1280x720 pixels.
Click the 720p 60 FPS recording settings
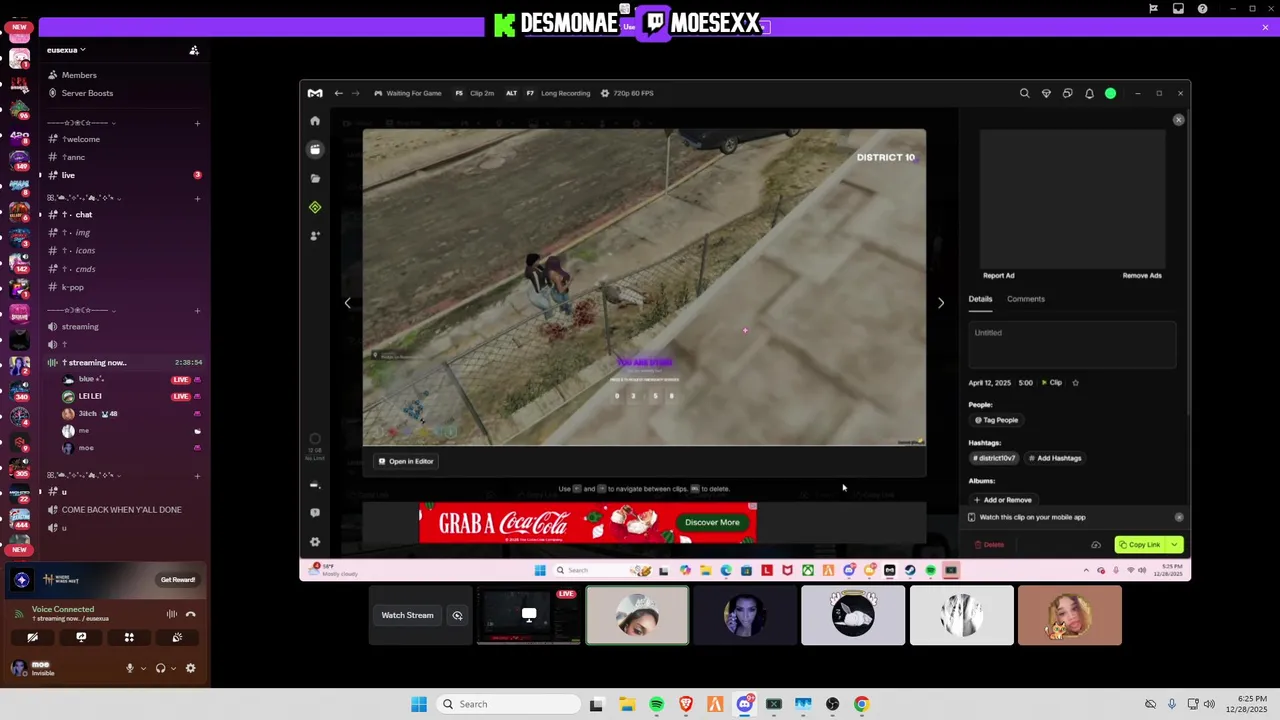pyautogui.click(x=627, y=93)
